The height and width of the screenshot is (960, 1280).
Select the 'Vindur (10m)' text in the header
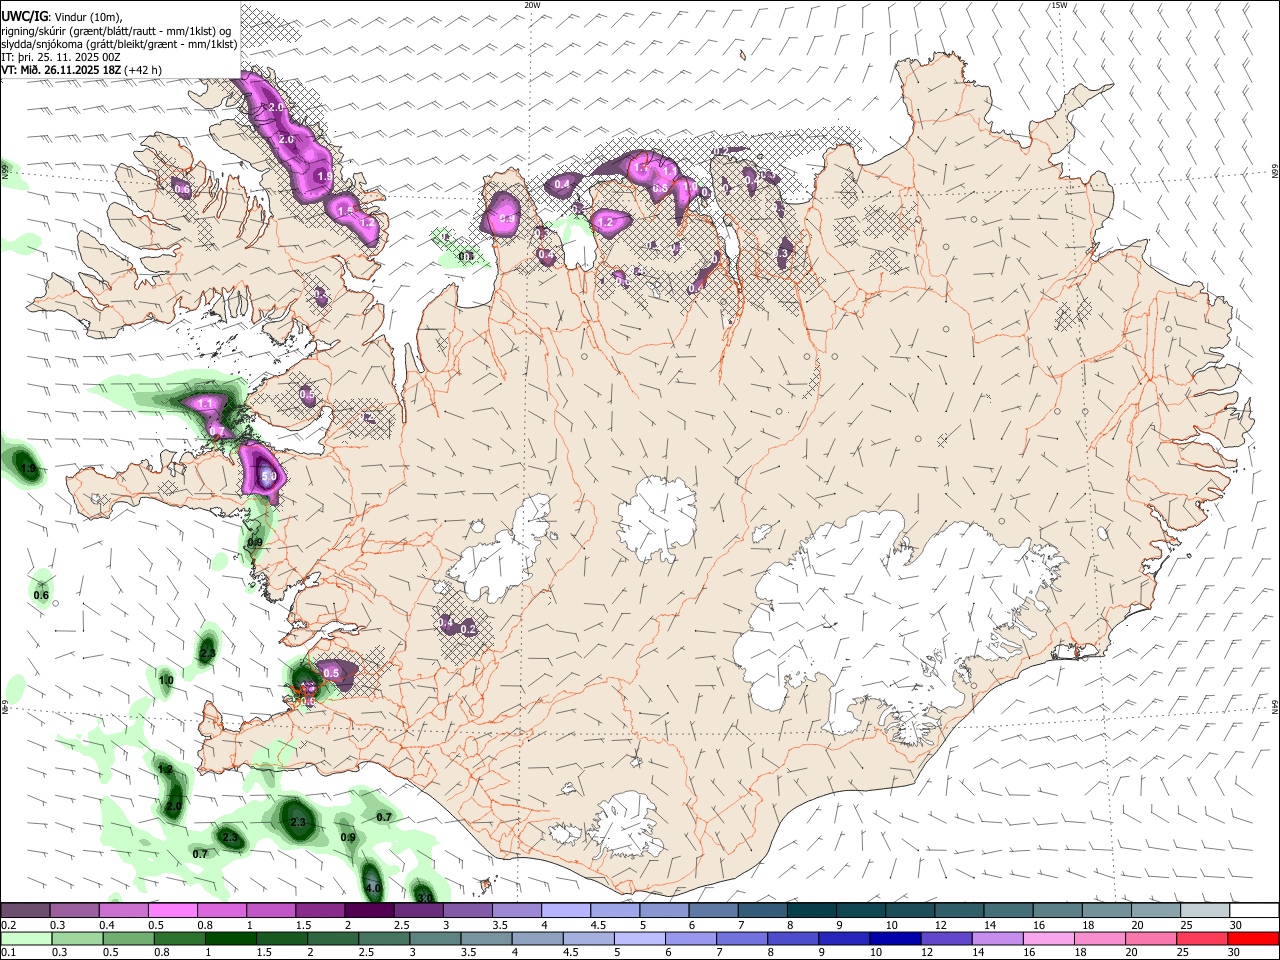pos(87,17)
